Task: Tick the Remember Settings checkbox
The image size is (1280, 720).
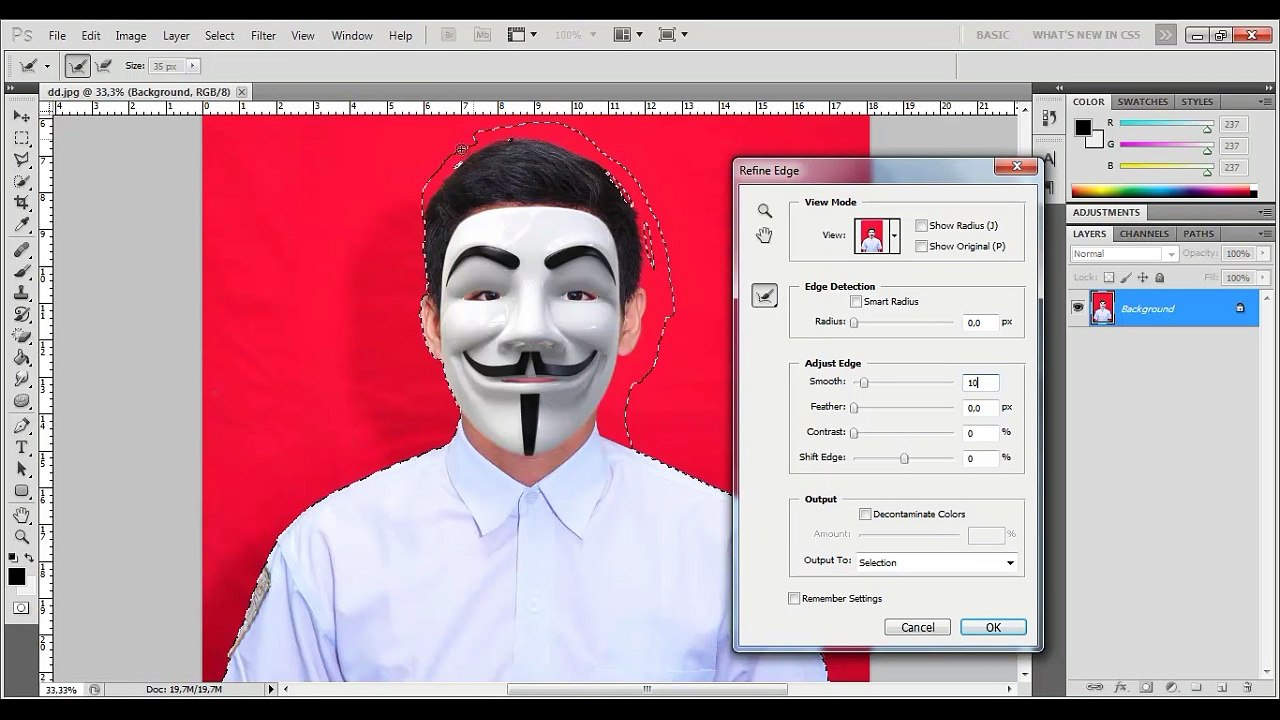Action: [x=794, y=598]
